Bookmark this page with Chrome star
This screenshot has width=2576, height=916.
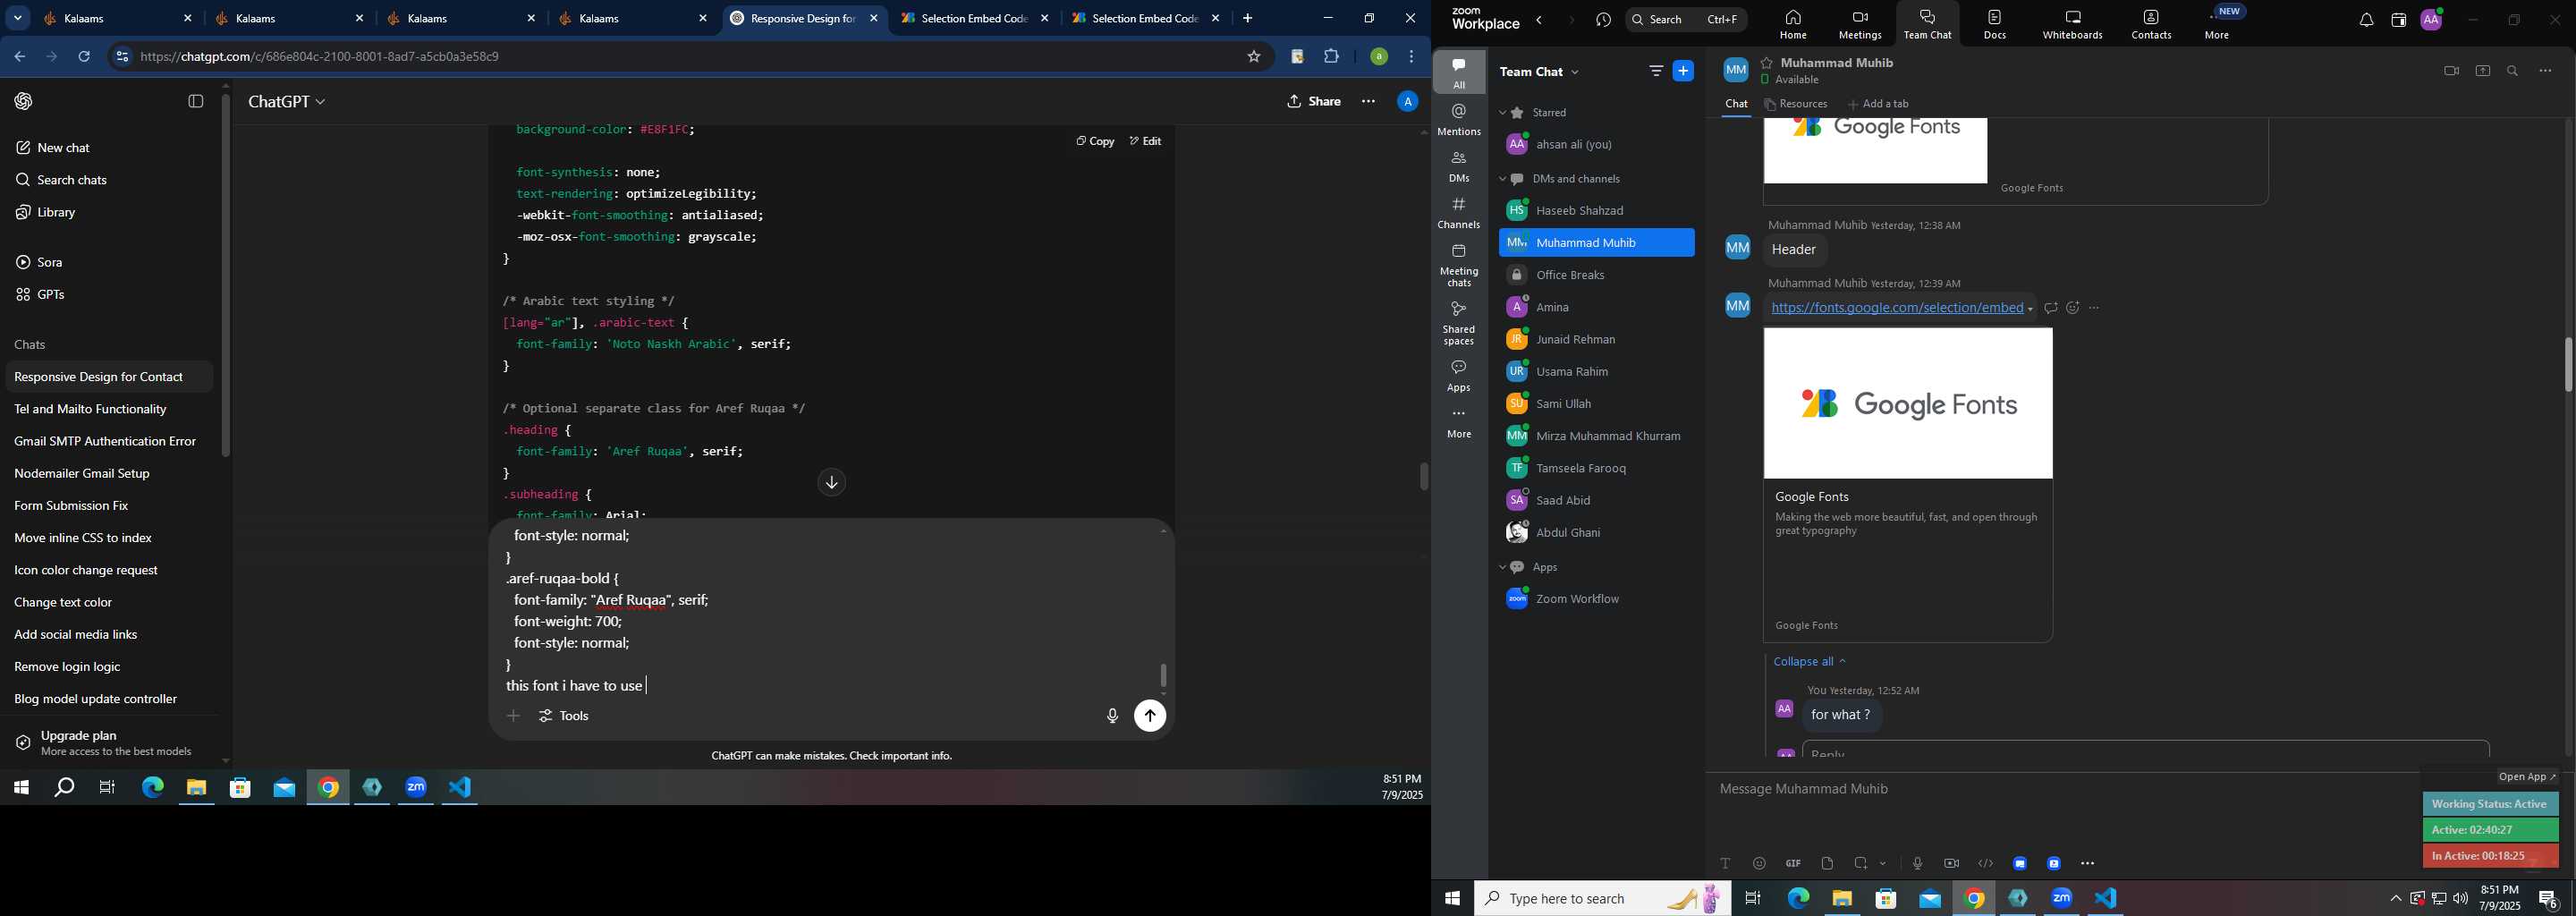tap(1253, 57)
